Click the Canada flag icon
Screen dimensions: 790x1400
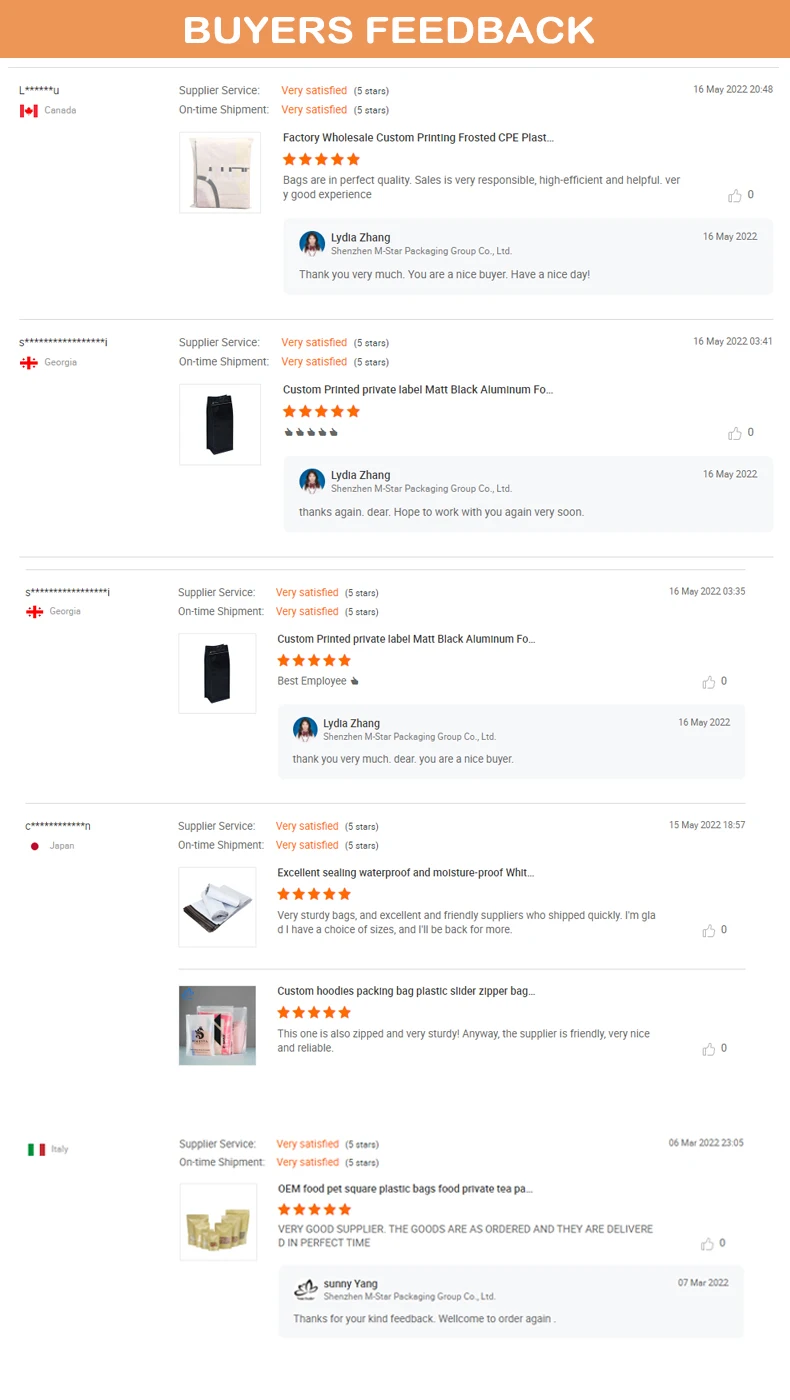point(29,111)
